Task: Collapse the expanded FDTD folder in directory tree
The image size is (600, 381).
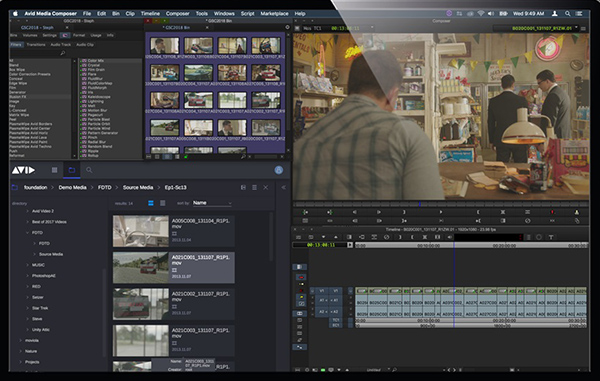Action: (28, 233)
